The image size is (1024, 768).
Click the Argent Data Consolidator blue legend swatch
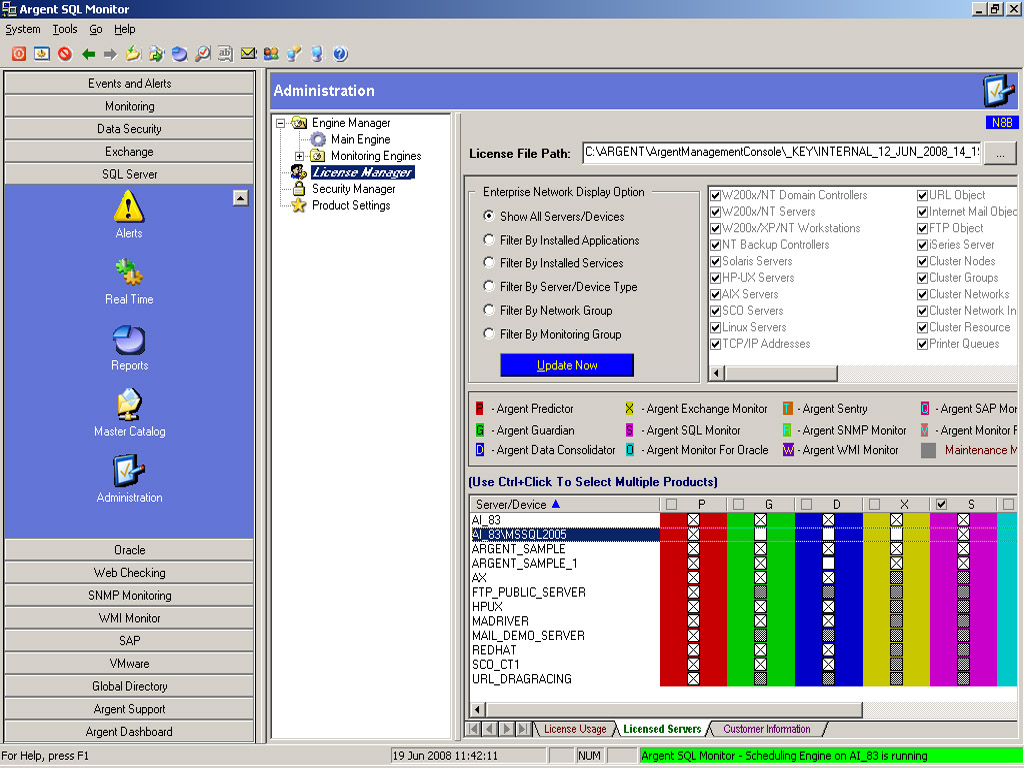coord(480,450)
